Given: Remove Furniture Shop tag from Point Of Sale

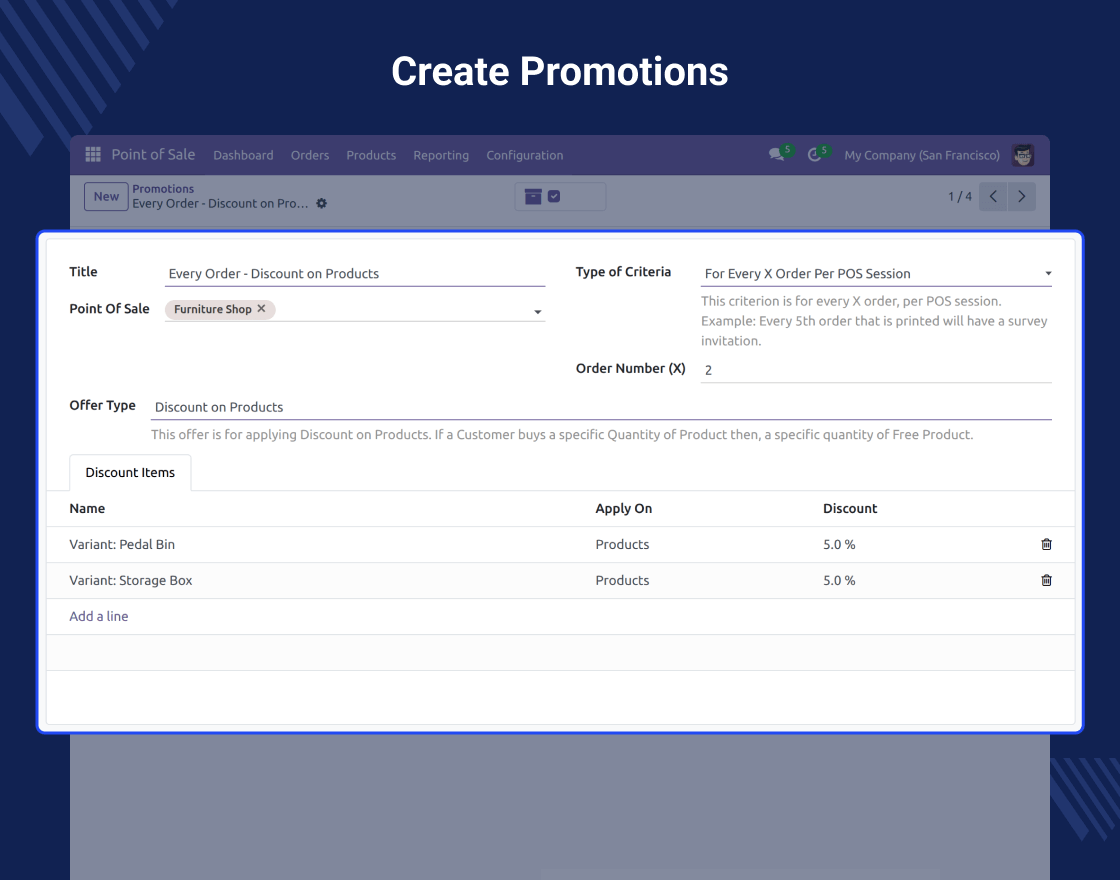Looking at the screenshot, I should [x=261, y=309].
